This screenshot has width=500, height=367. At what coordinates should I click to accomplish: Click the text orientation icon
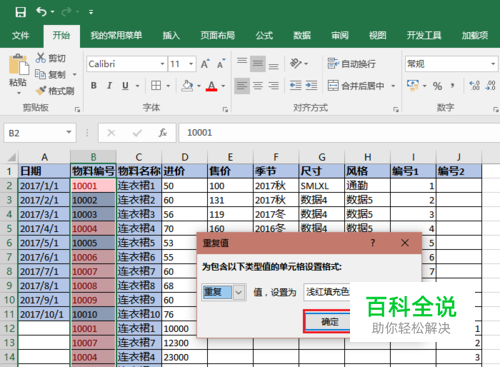pyautogui.click(x=295, y=63)
